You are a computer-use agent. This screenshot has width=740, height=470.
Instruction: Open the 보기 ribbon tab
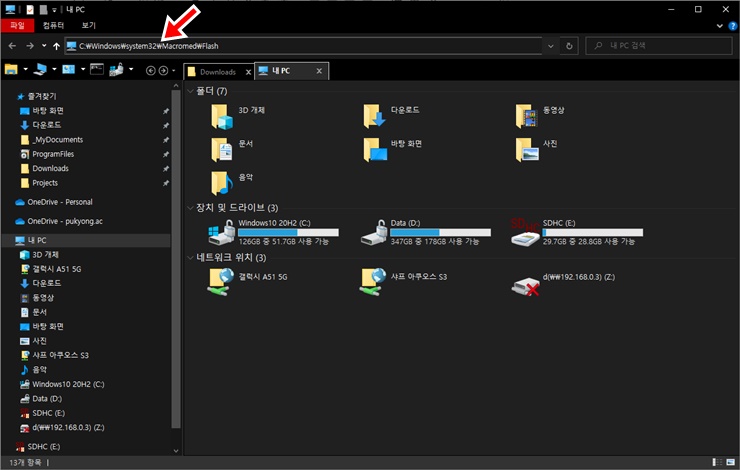pyautogui.click(x=88, y=25)
